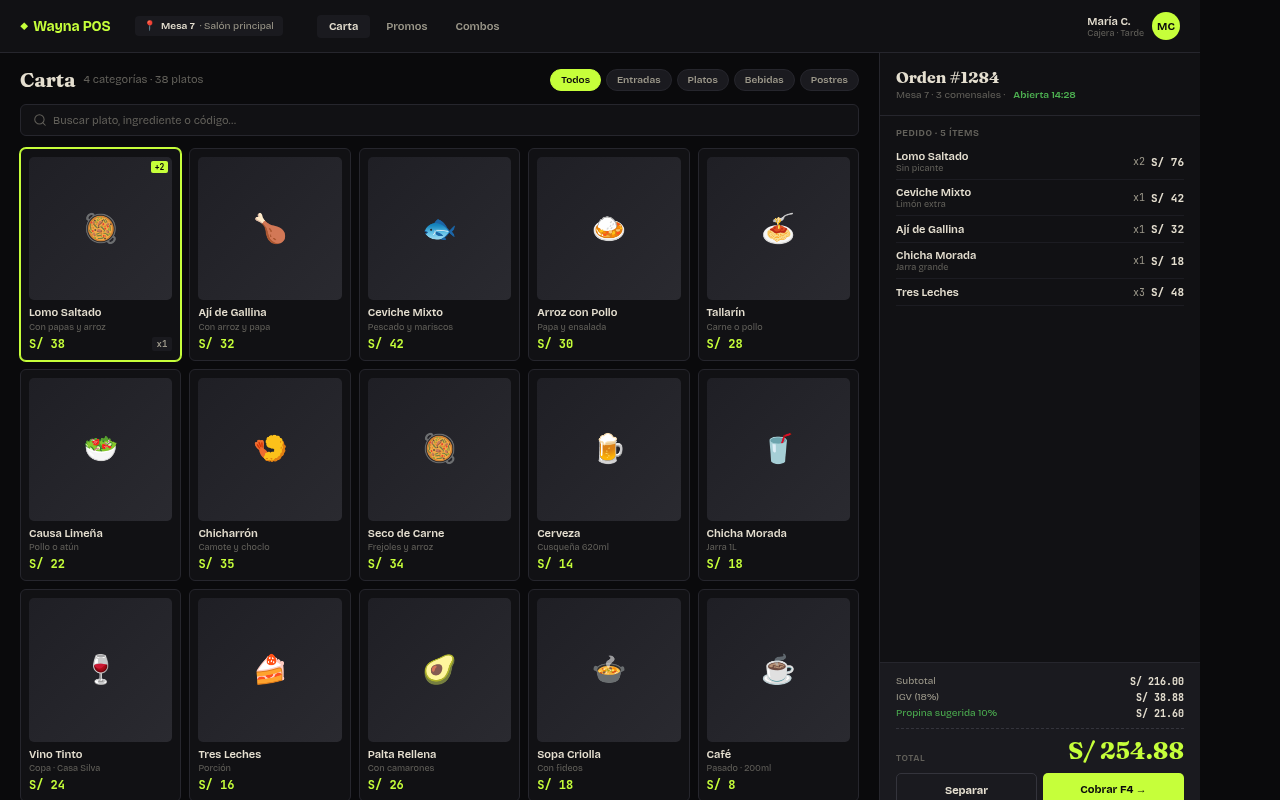Select the Palta Rellena avocado icon
The image size is (1280, 800).
tap(439, 670)
